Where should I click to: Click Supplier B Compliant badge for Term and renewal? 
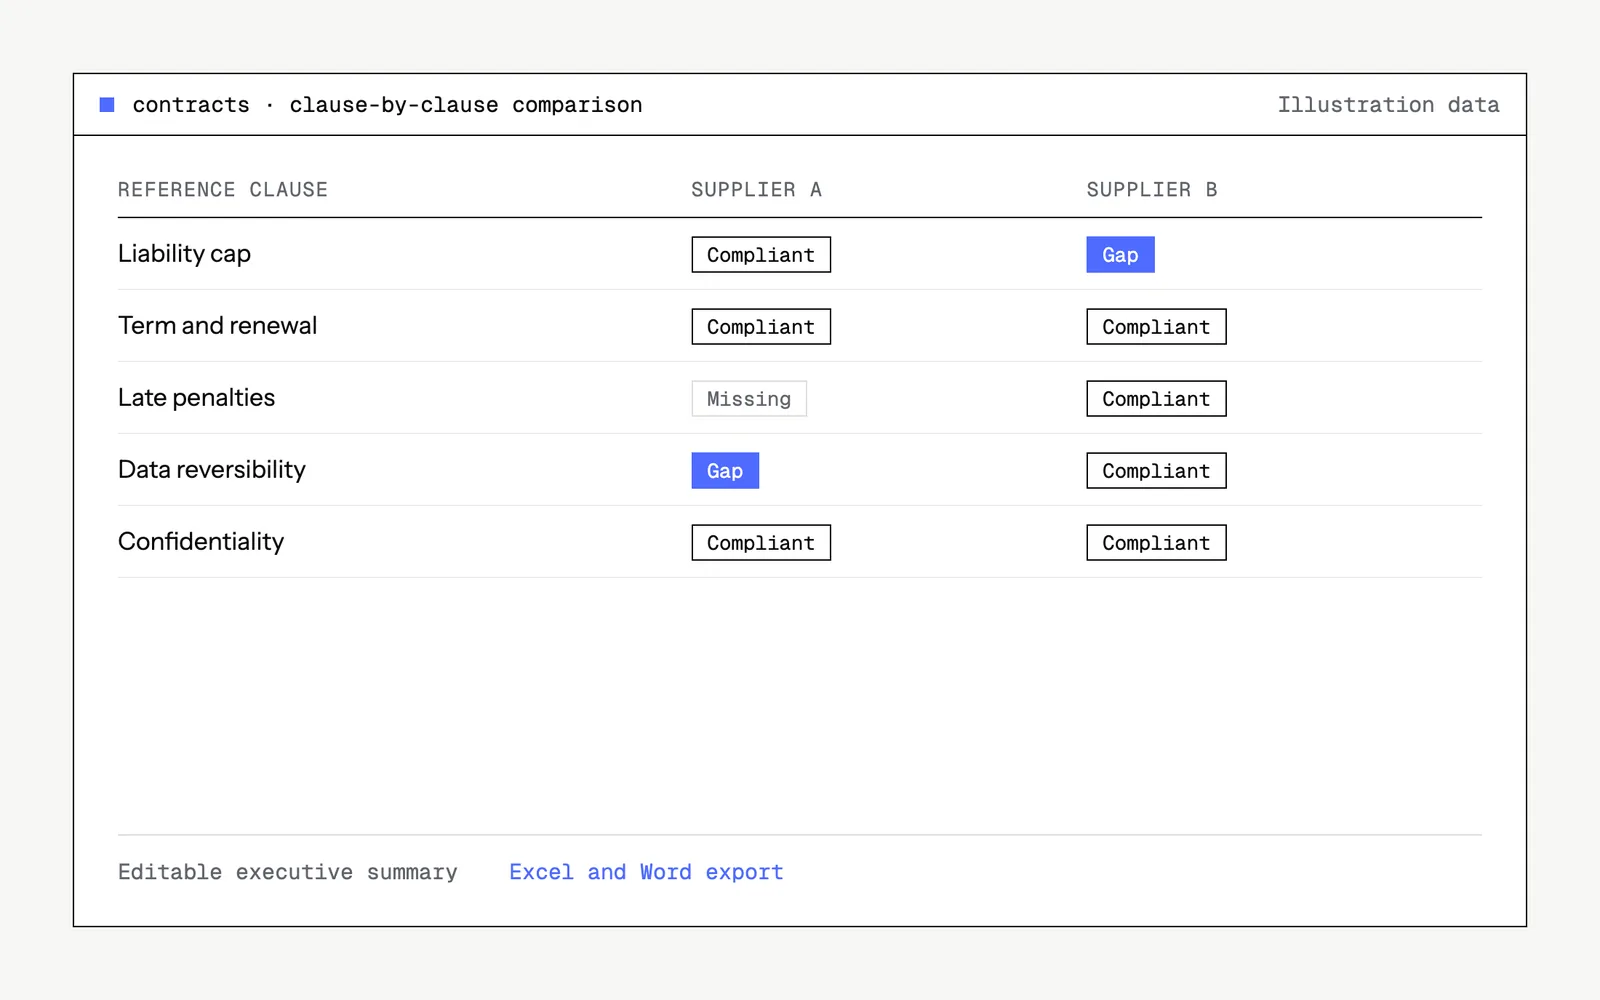tap(1156, 327)
